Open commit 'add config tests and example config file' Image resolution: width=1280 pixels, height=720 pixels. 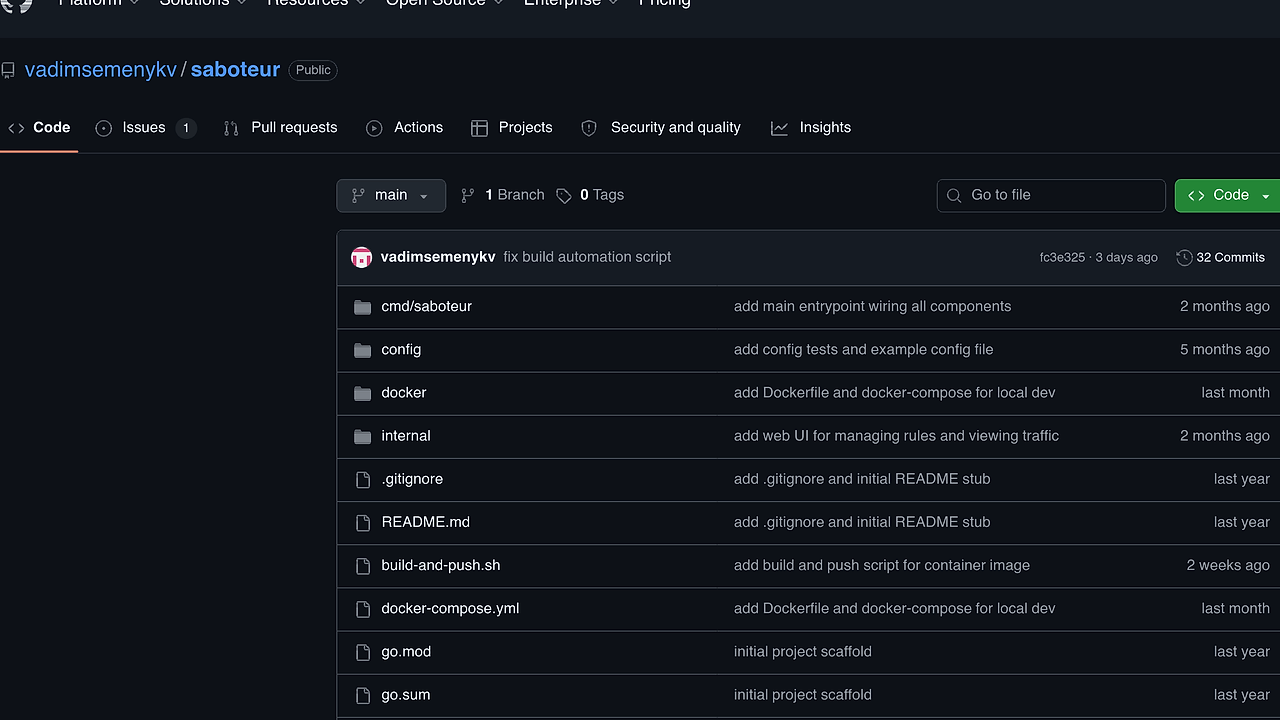(x=863, y=349)
